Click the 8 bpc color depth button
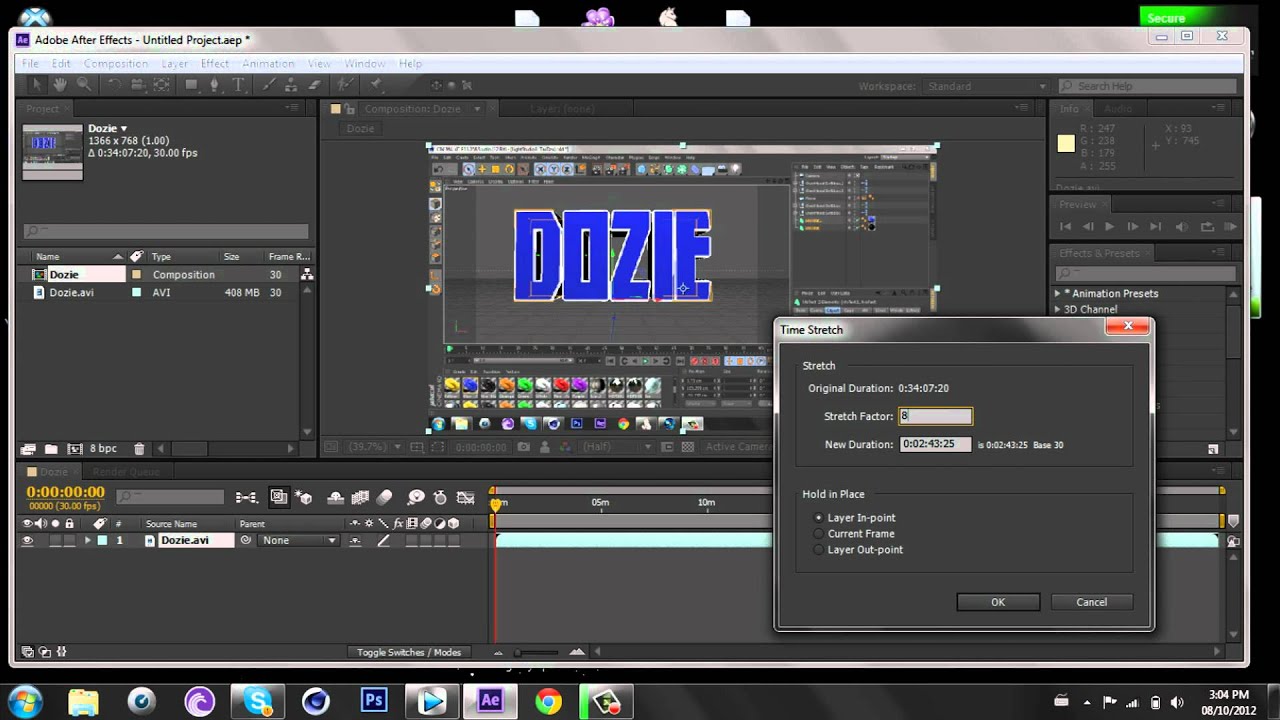Viewport: 1280px width, 720px height. (103, 449)
